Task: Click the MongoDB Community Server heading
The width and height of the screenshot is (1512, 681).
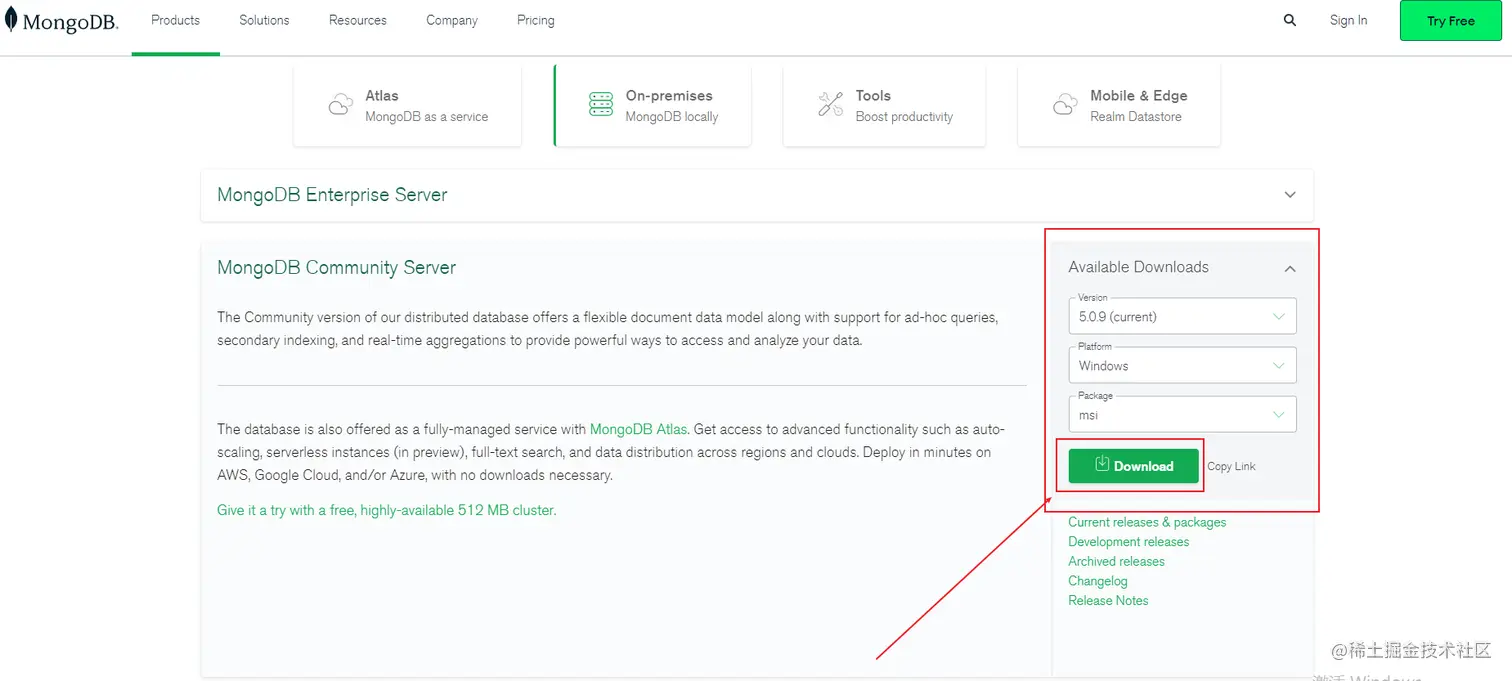Action: tap(336, 267)
